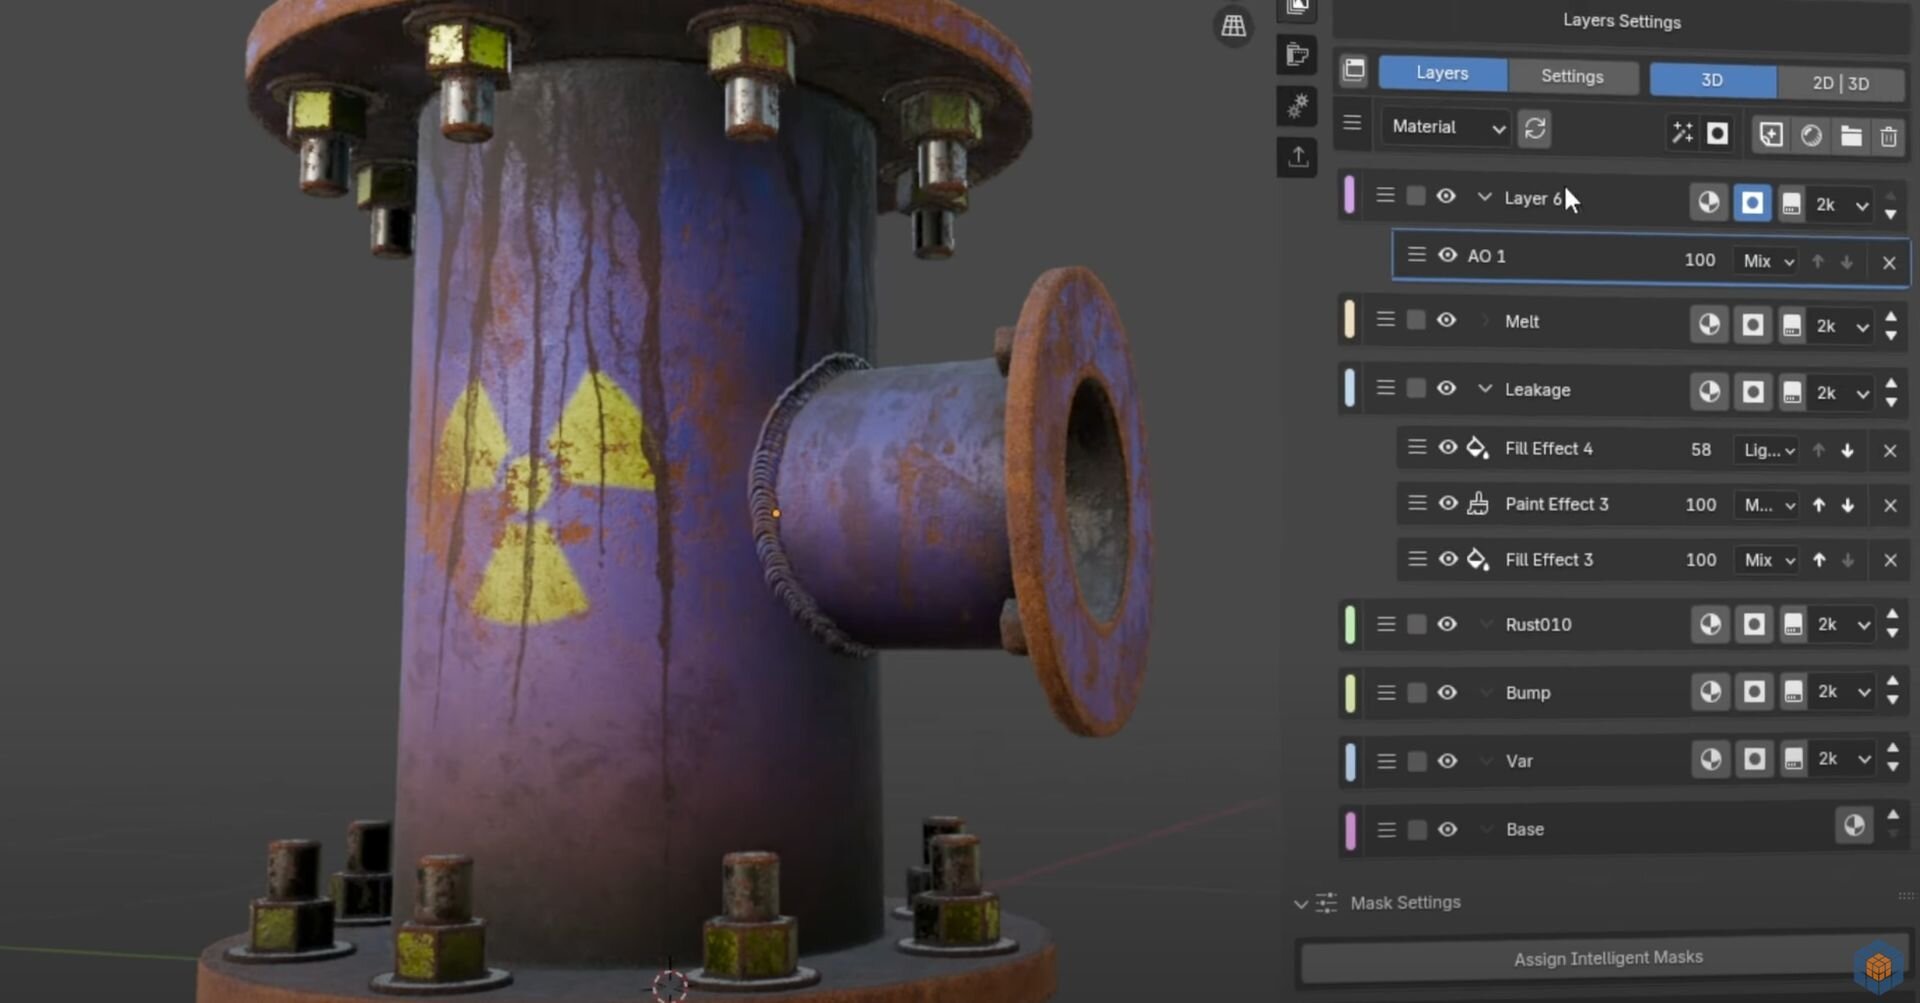This screenshot has width=1920, height=1003.
Task: Remove Fill Effect 4 with X
Action: (x=1890, y=451)
